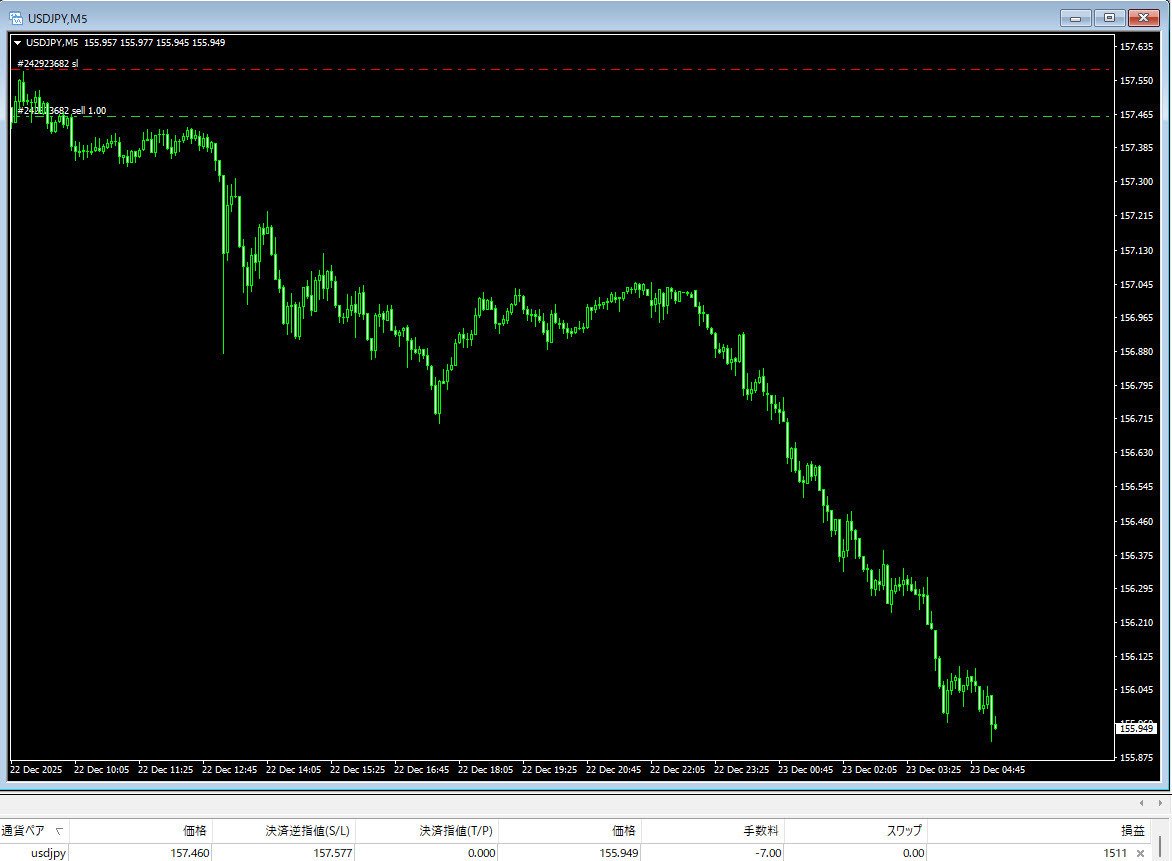Viewport: 1172px width, 861px height.
Task: Click the 23 Dec 04:45 time axis label
Action: pos(999,770)
